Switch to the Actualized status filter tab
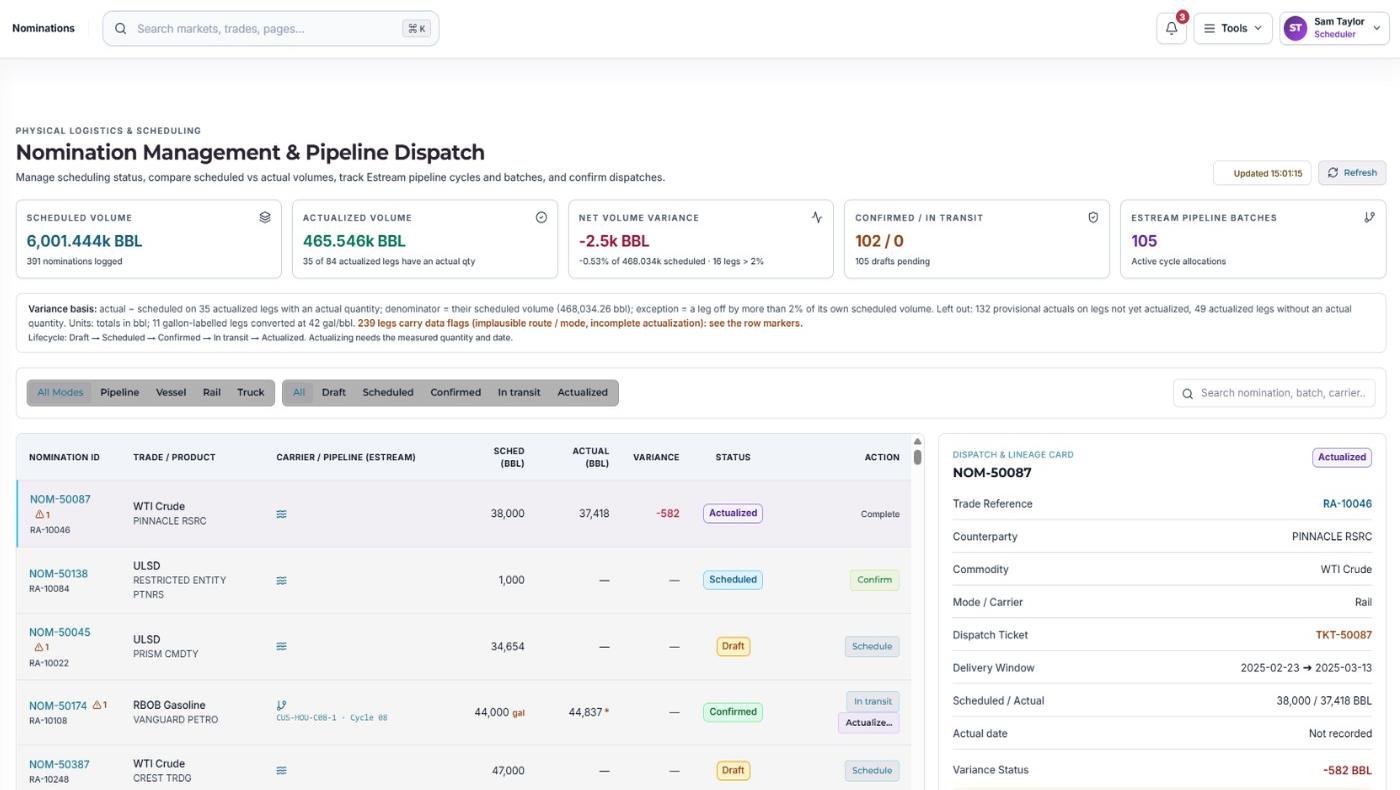The height and width of the screenshot is (790, 1400). (583, 393)
